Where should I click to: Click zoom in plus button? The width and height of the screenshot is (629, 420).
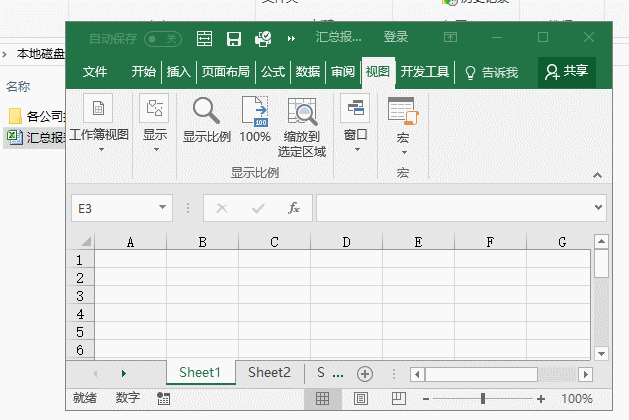(541, 399)
